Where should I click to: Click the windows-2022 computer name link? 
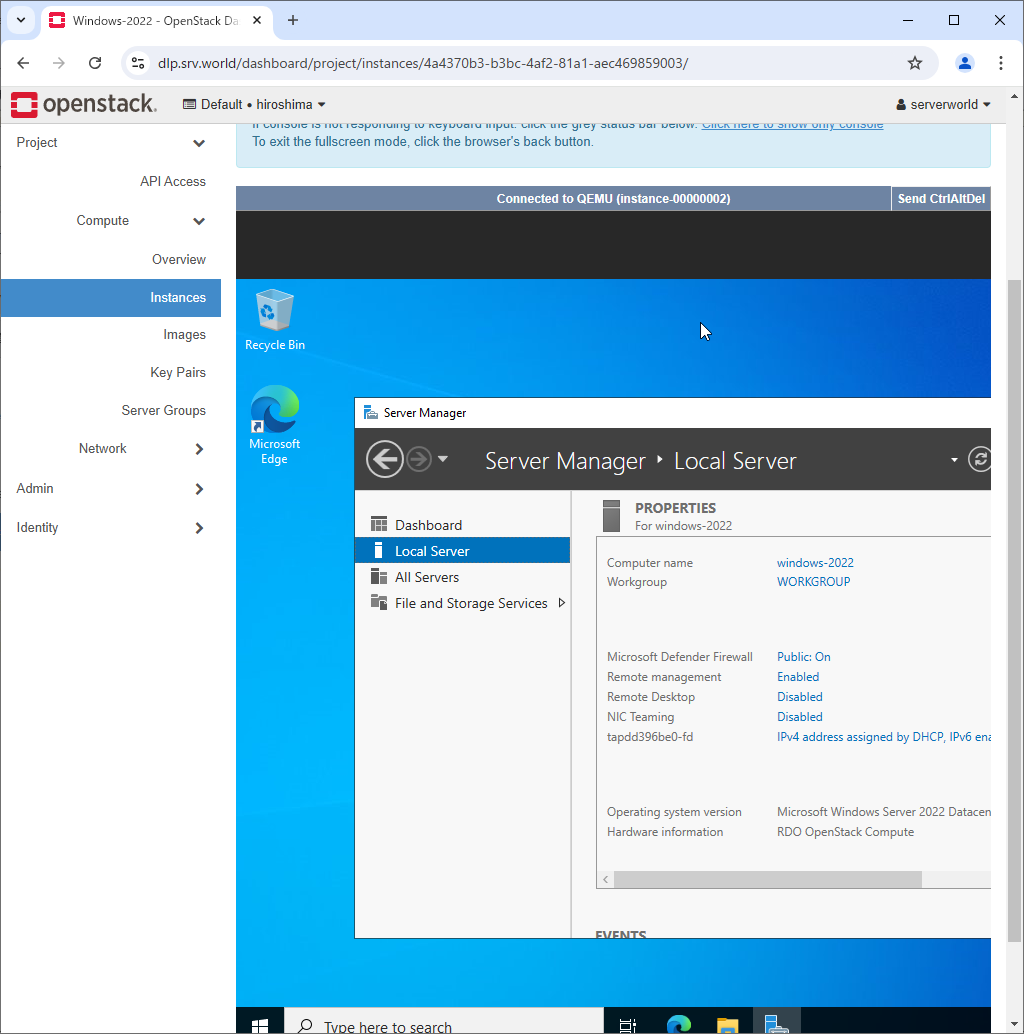click(x=815, y=563)
